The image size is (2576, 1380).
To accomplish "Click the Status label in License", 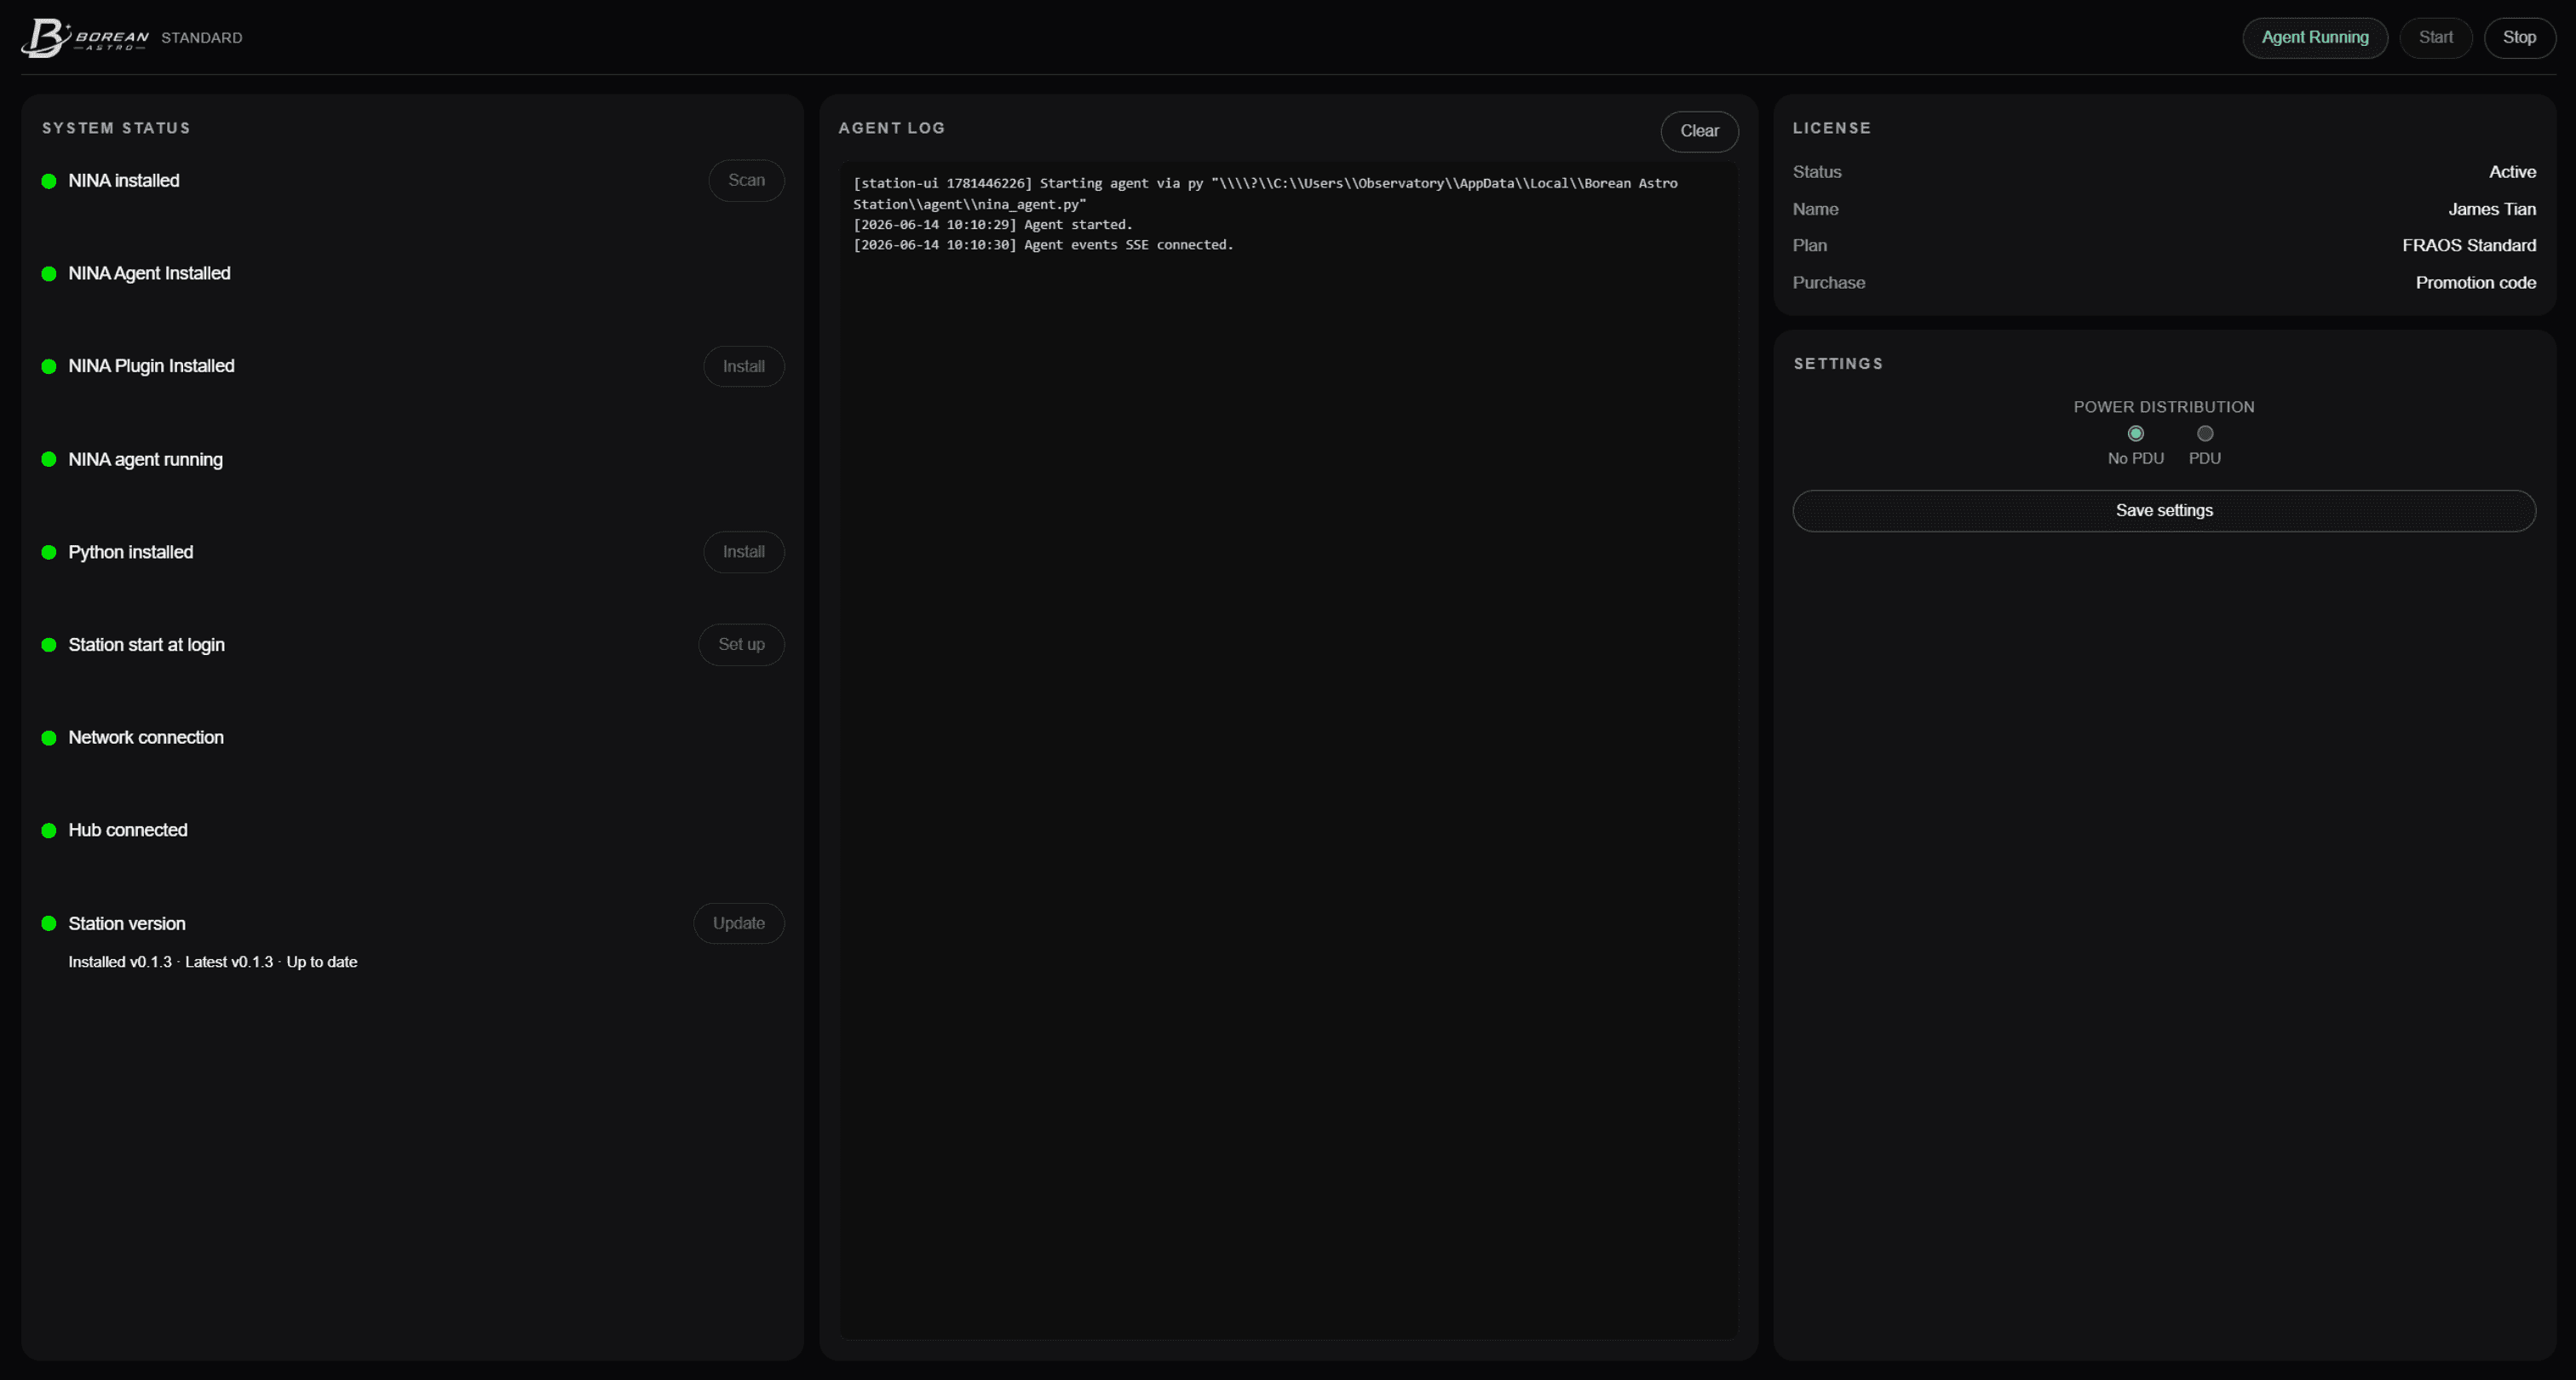I will click(x=1817, y=172).
